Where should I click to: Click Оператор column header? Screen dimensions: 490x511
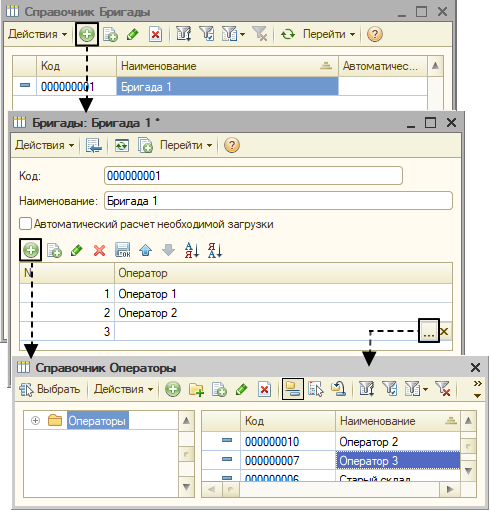[283, 273]
